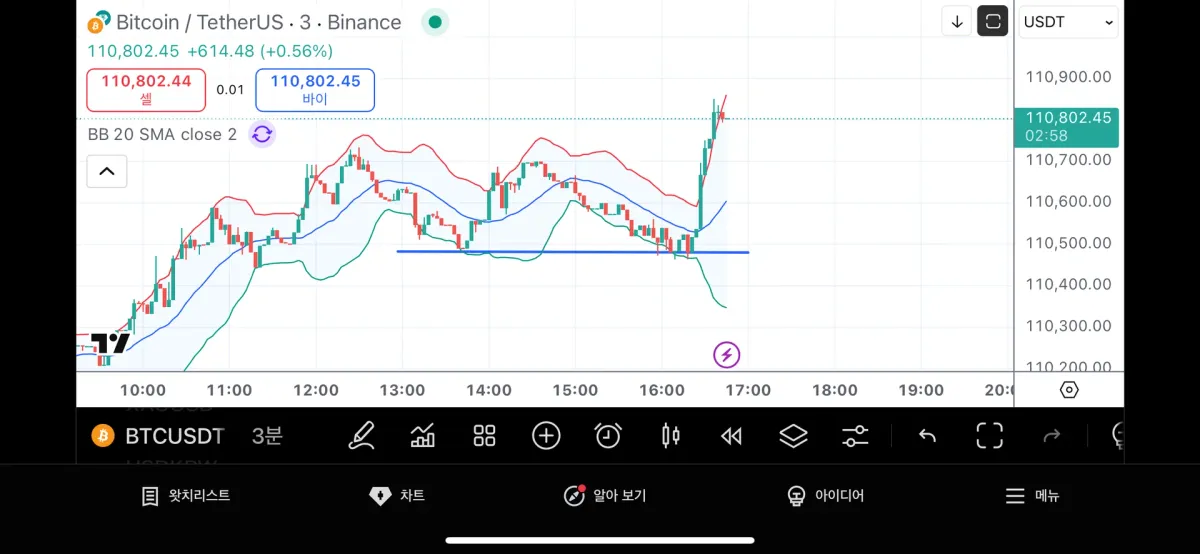Select the drawing pen tool
1200x554 pixels.
point(361,435)
